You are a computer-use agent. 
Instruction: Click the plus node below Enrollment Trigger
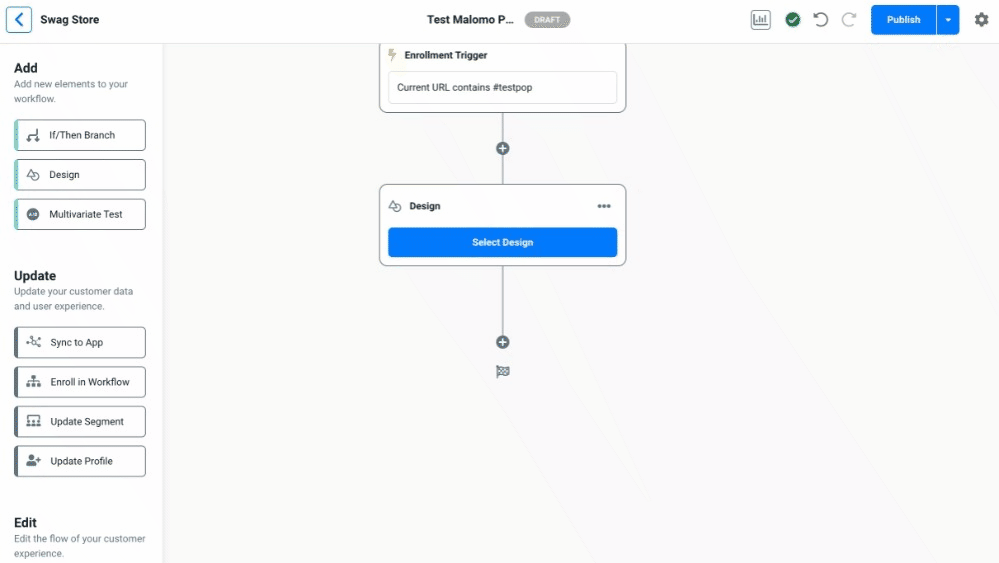503,148
